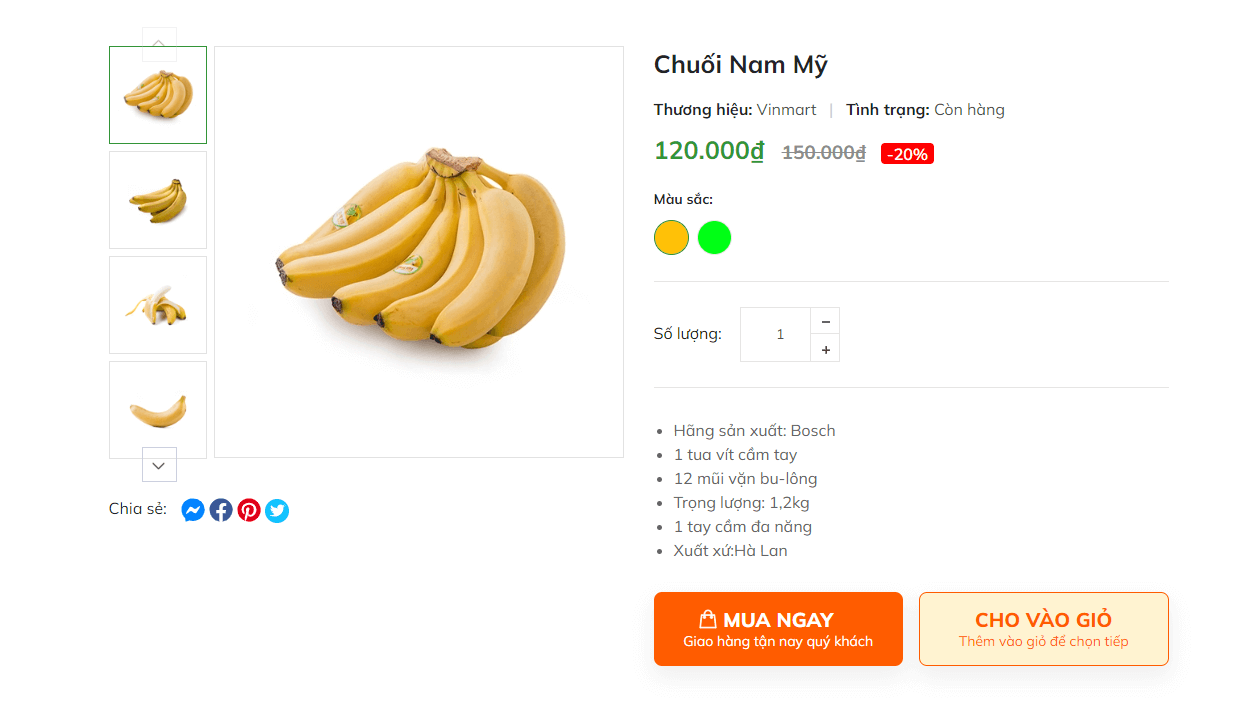Select the peeled banana thumbnail
The height and width of the screenshot is (710, 1243).
158,305
